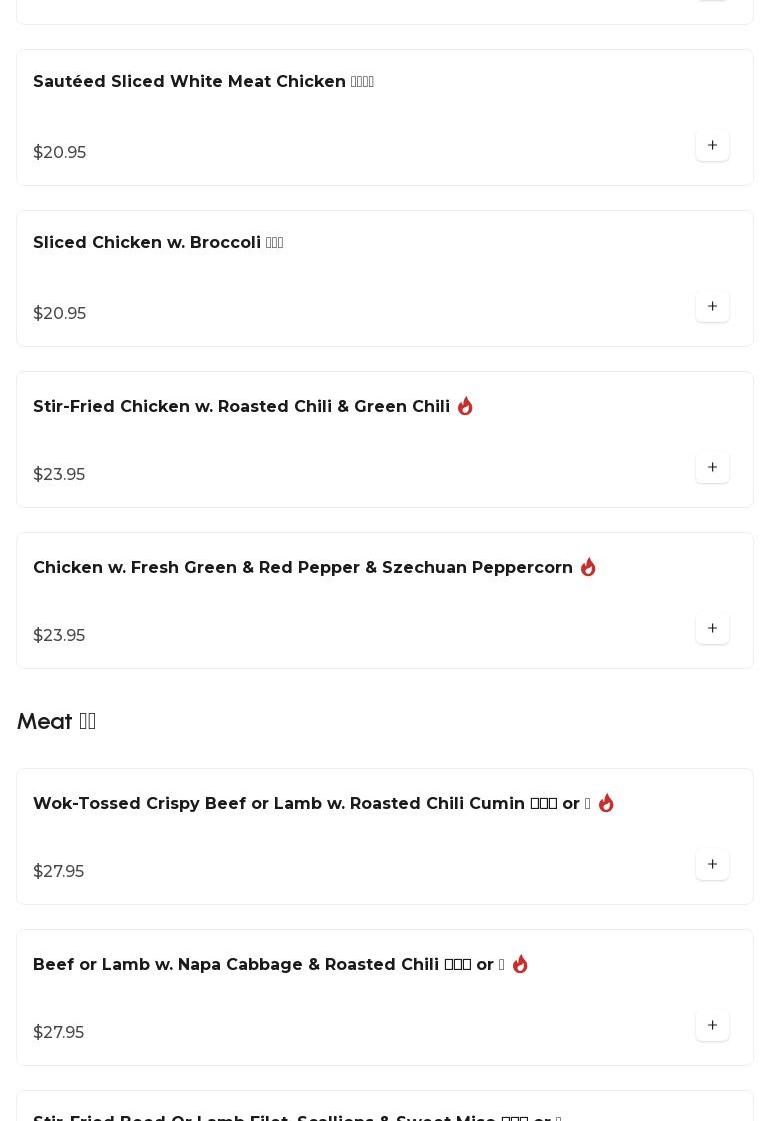
Task: Add Stir-Fried Chicken w. Roasted Chili to order
Action: (712, 467)
